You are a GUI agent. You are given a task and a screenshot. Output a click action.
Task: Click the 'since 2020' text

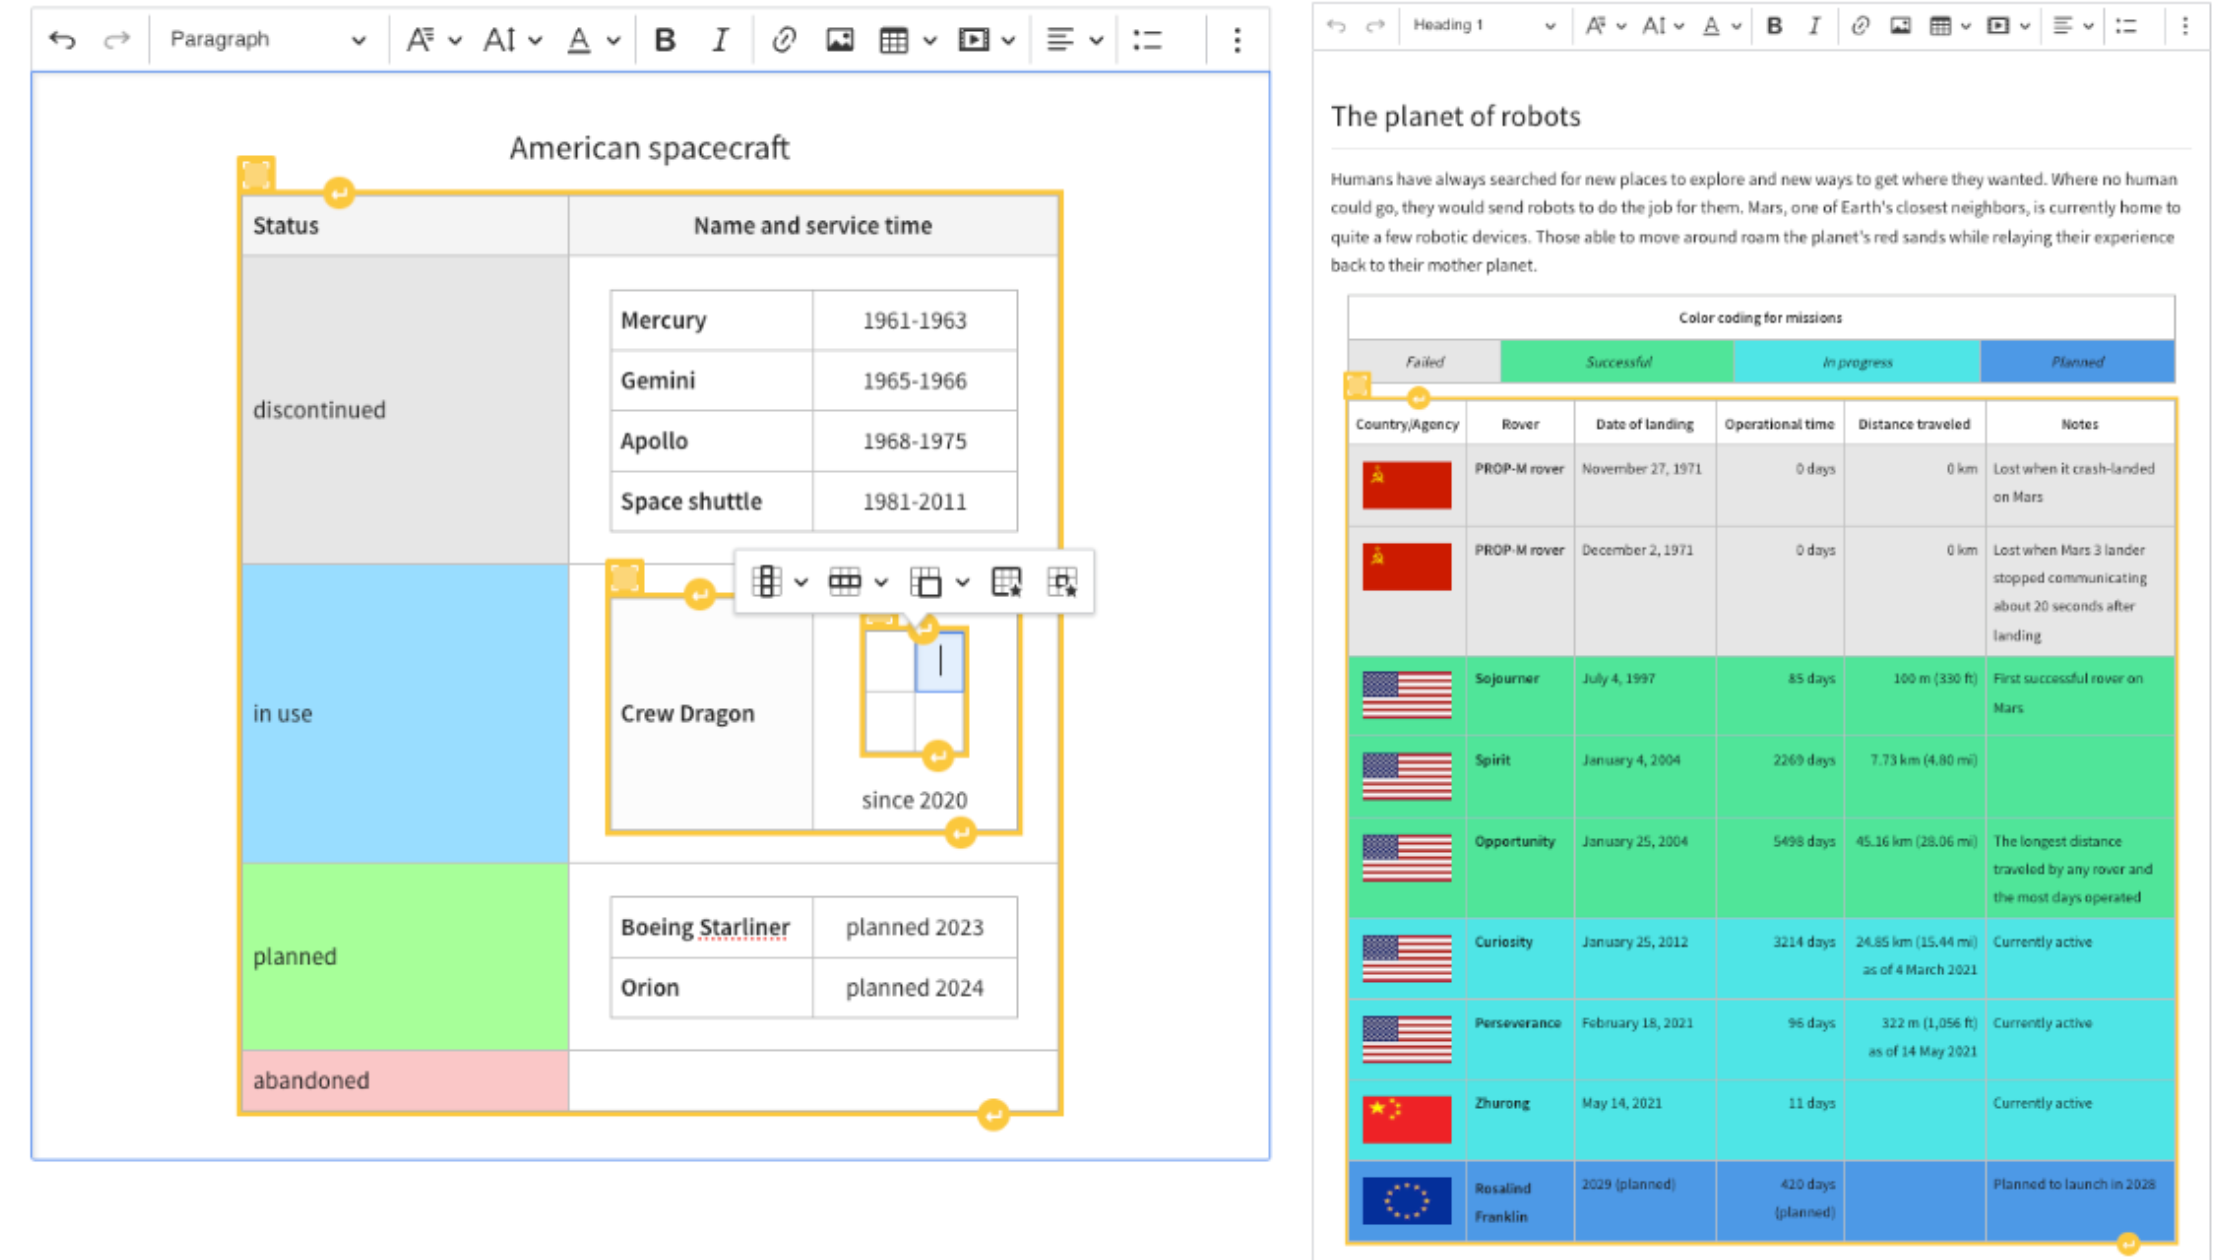(x=914, y=800)
